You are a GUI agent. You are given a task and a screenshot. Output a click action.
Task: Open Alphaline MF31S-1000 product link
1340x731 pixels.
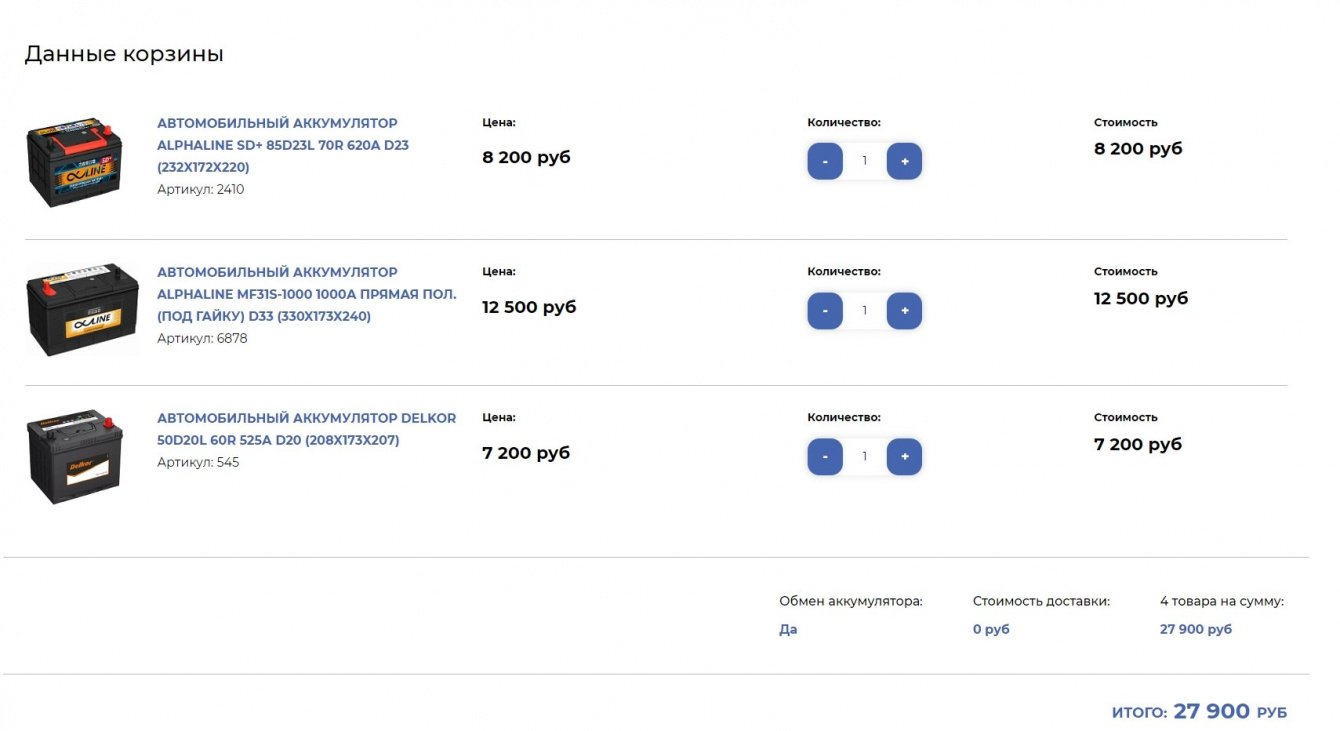[x=306, y=294]
